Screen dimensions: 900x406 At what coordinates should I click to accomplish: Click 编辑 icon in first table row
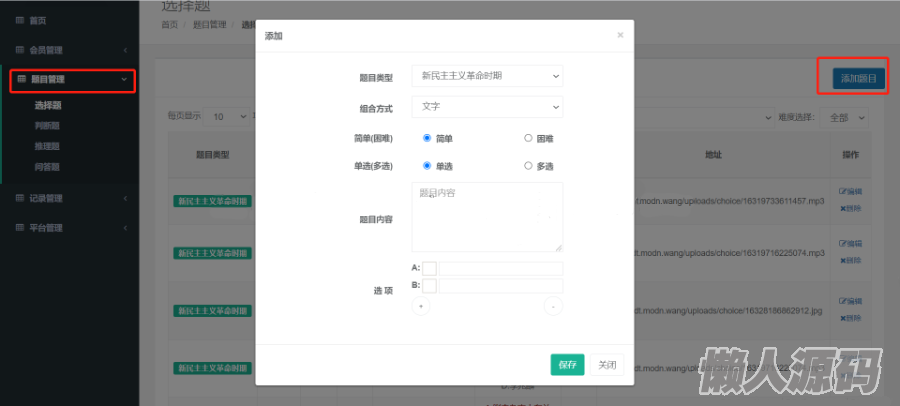pos(849,191)
